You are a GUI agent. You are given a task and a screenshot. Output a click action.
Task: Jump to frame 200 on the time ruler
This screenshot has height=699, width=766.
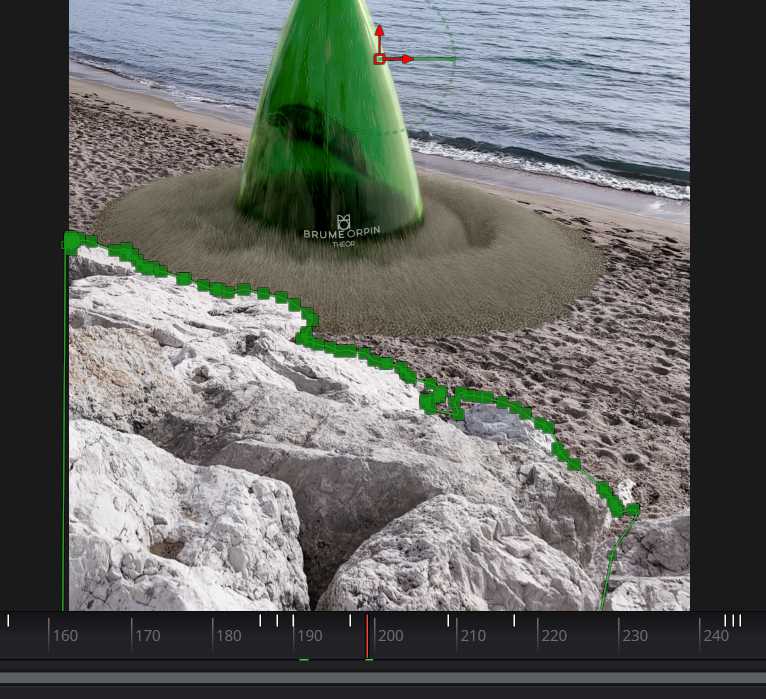391,635
